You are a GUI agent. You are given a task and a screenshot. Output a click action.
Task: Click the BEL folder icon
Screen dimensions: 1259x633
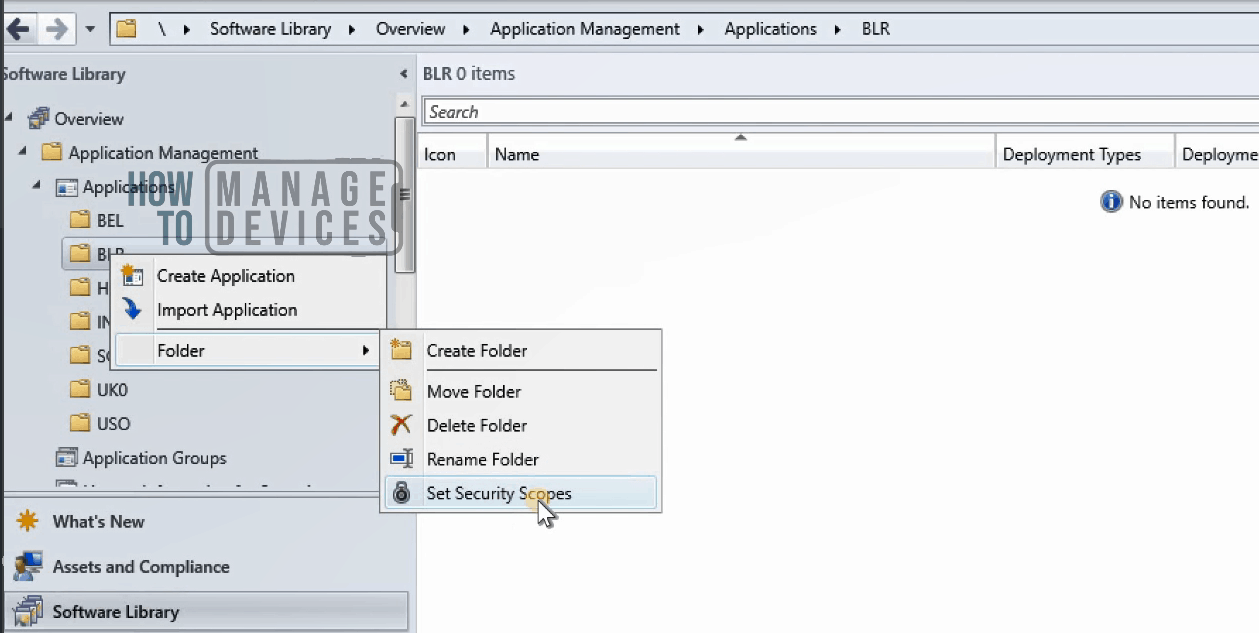pos(80,220)
